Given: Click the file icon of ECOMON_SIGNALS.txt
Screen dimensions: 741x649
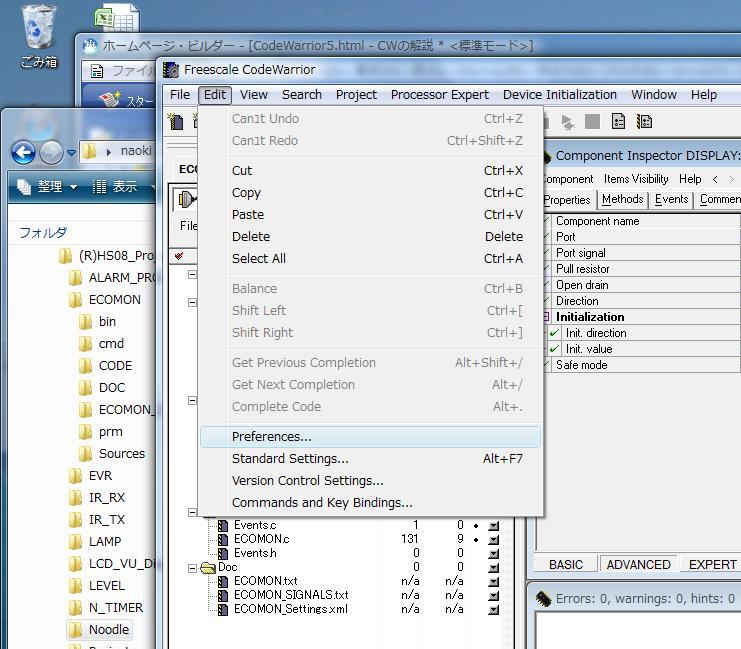Looking at the screenshot, I should coord(223,595).
